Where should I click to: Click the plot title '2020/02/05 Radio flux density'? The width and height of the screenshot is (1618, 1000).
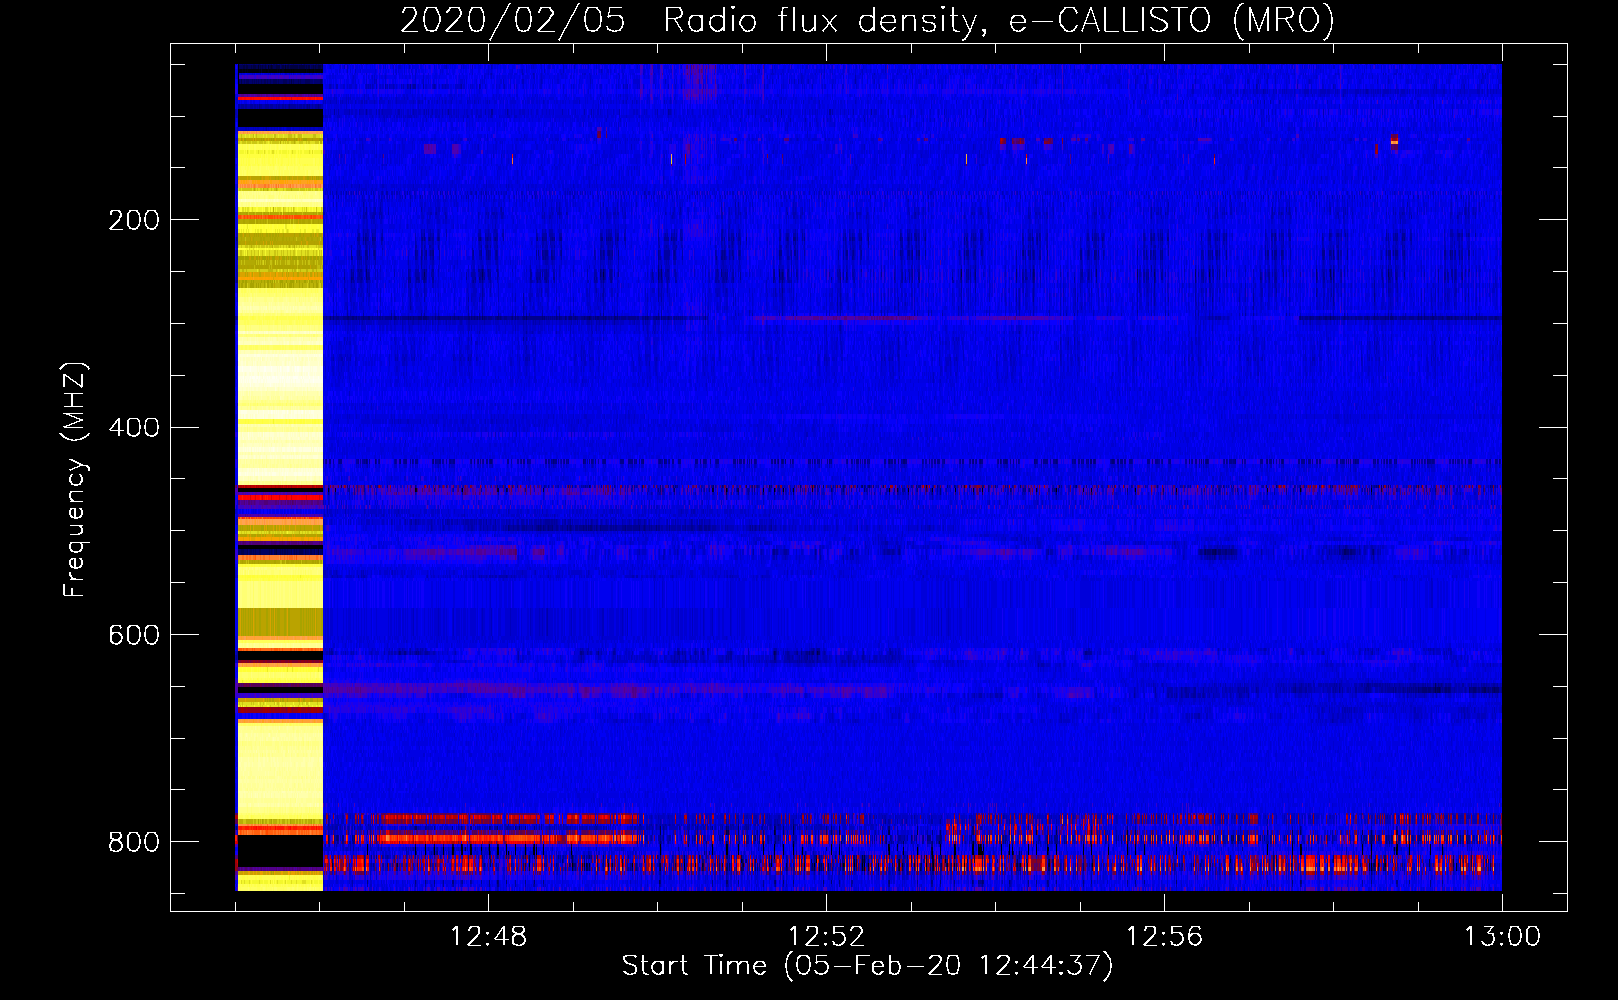coord(868,20)
